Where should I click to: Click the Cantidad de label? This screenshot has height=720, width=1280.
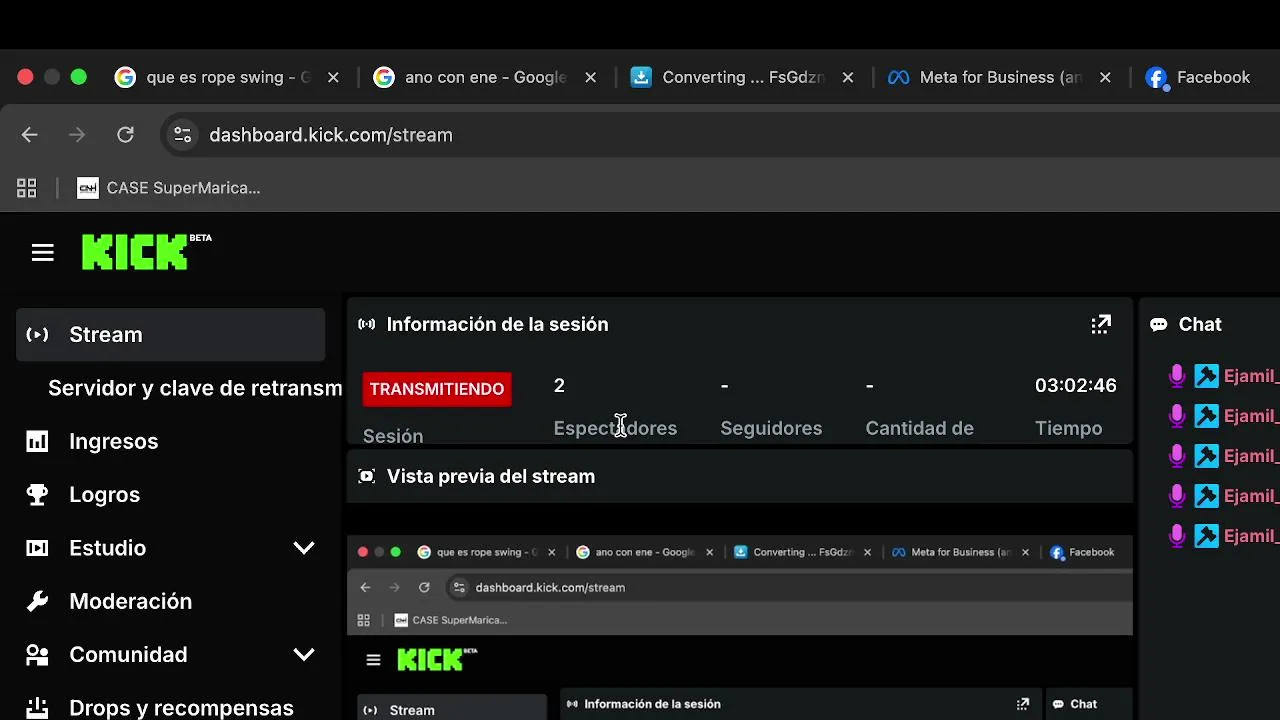click(919, 428)
